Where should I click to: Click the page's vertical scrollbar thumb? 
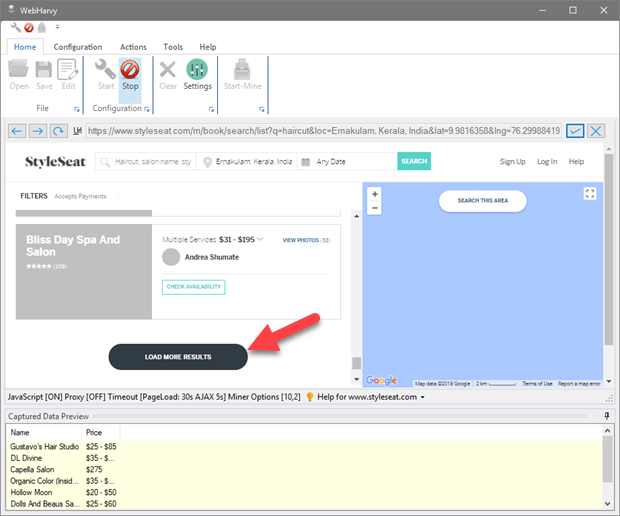[x=355, y=363]
